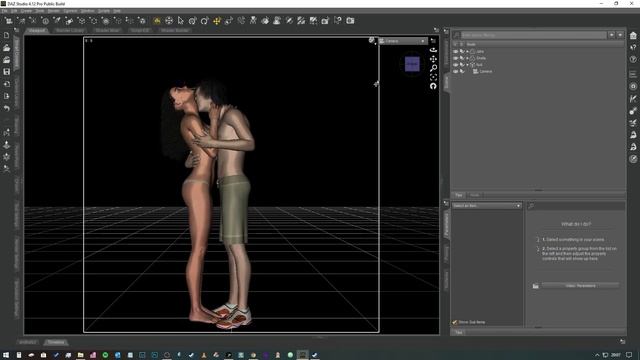Click the Scene pane filter input field

533,36
